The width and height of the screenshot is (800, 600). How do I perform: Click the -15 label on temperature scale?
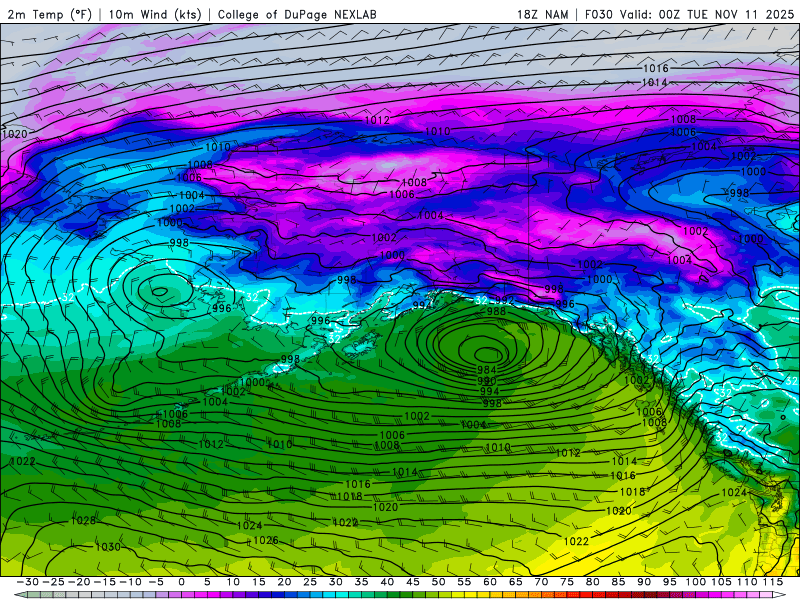point(105,582)
